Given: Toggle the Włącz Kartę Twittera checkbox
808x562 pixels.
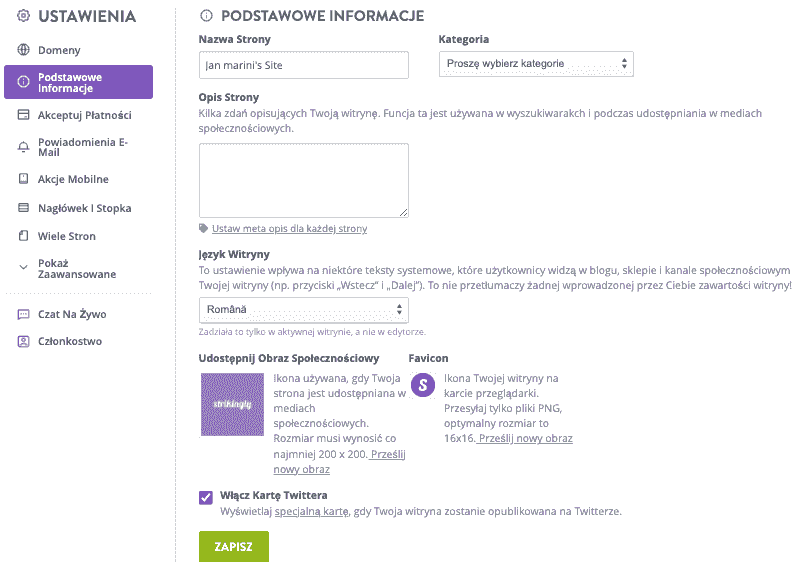Looking at the screenshot, I should point(206,496).
